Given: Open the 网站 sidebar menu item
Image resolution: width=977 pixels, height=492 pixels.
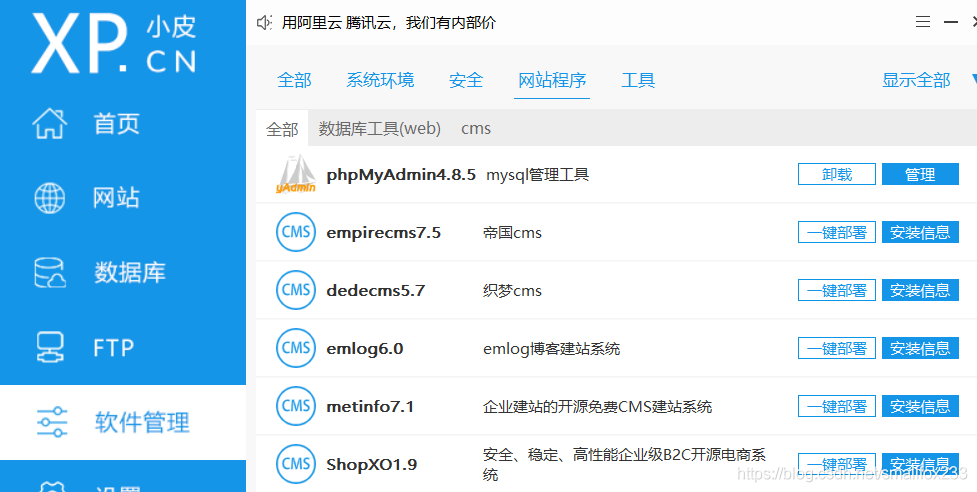Looking at the screenshot, I should point(123,198).
